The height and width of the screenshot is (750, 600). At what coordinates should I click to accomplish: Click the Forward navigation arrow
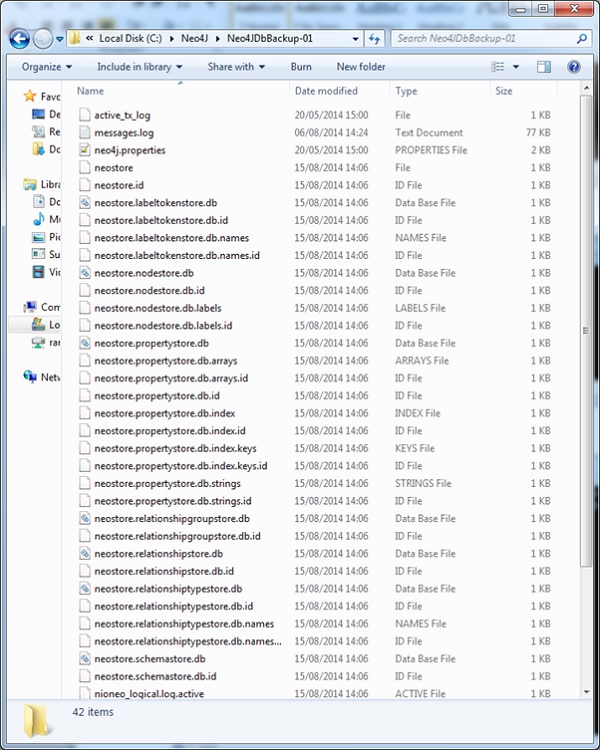pos(43,39)
